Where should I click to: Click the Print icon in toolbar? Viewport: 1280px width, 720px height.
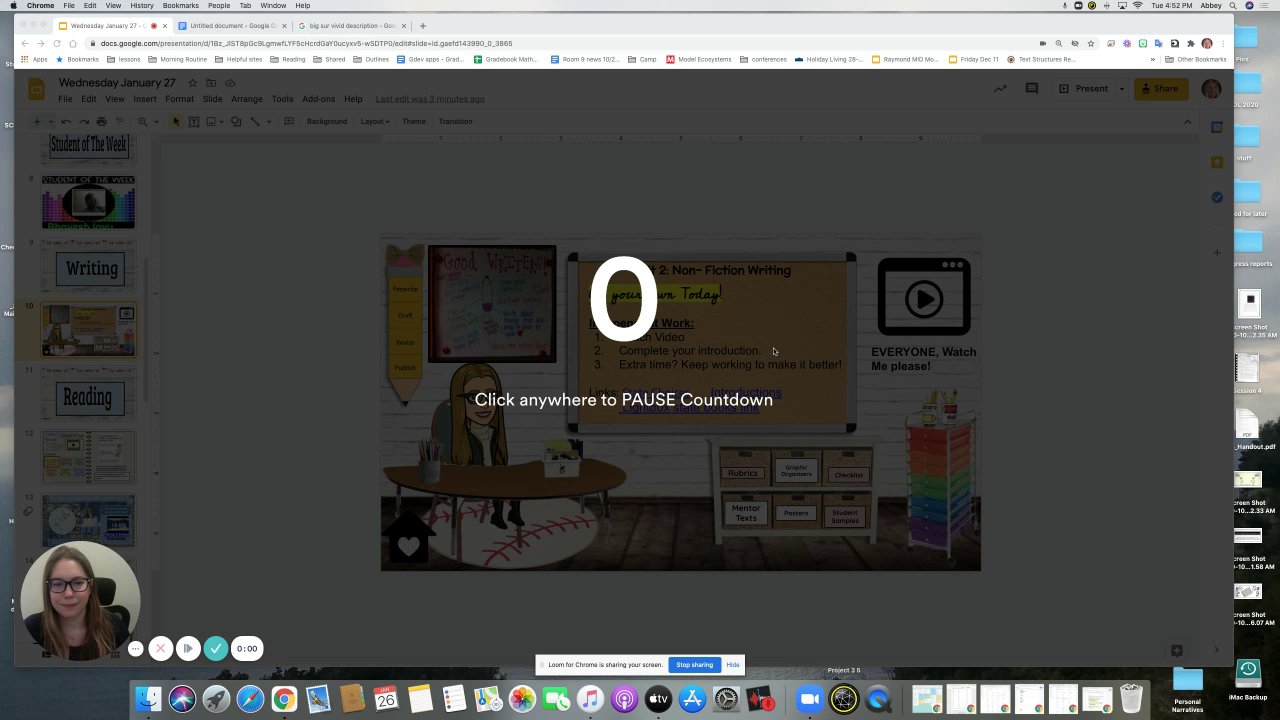pos(101,122)
